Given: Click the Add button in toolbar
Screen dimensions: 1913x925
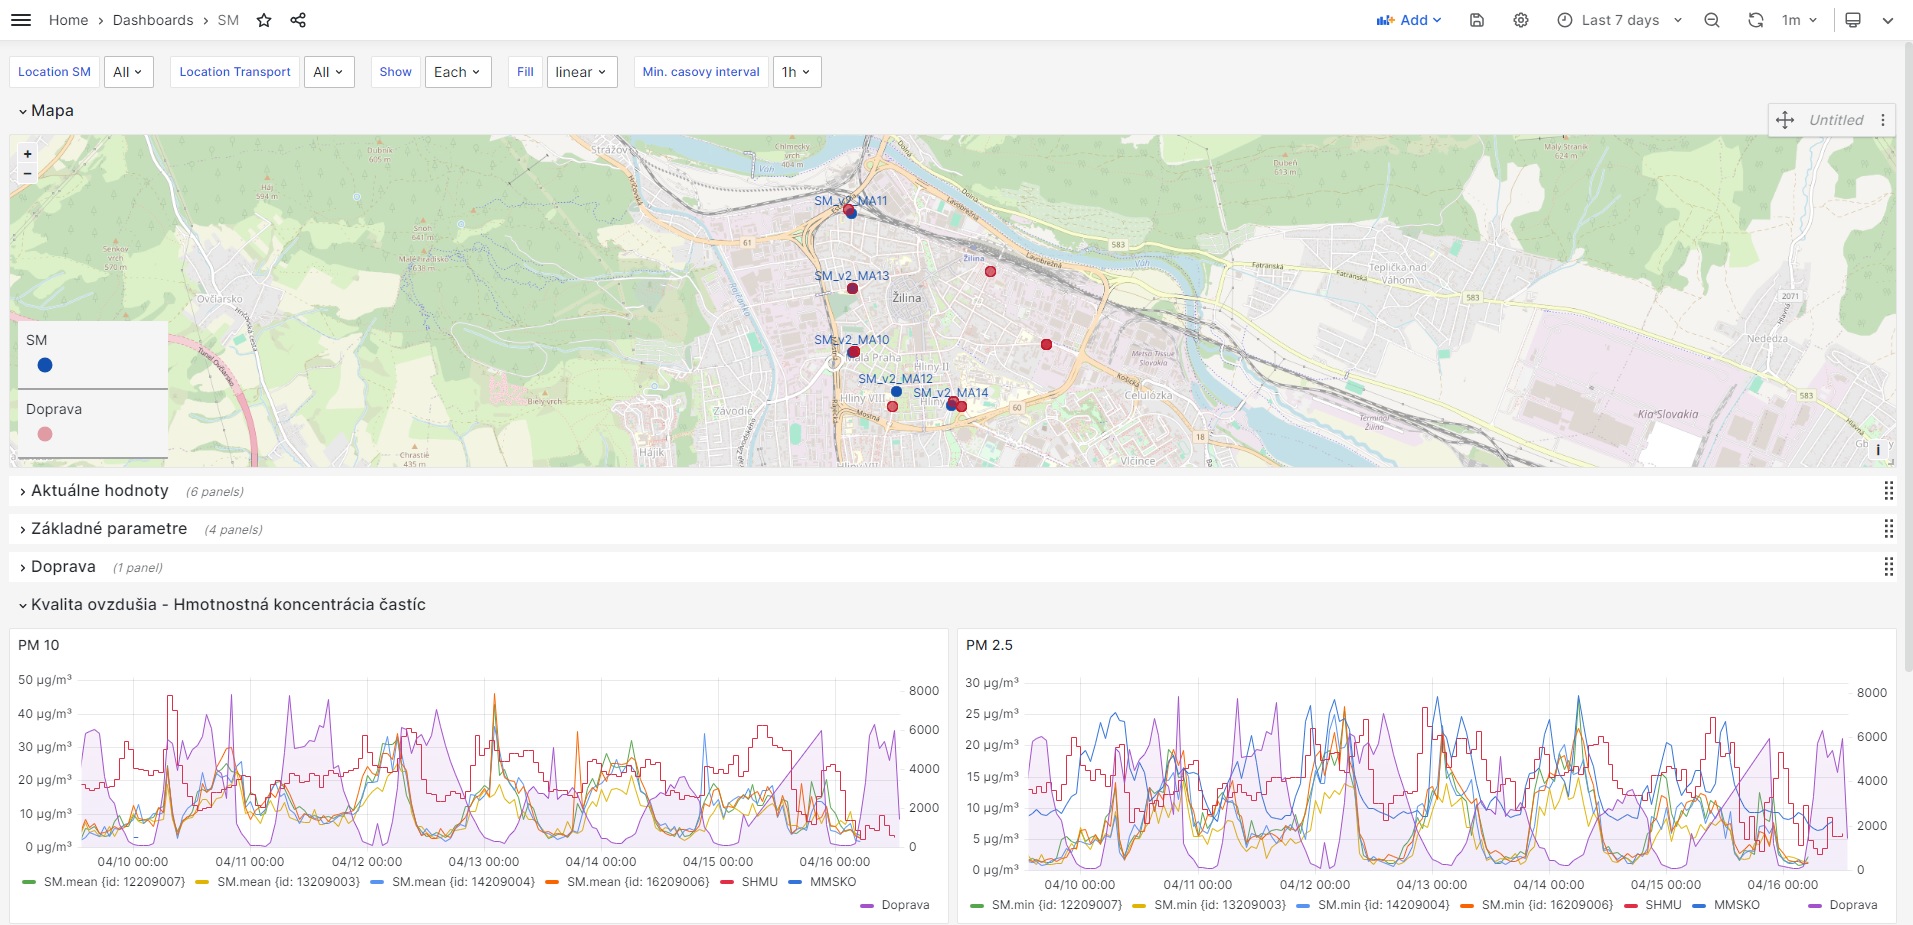Looking at the screenshot, I should tap(1409, 20).
